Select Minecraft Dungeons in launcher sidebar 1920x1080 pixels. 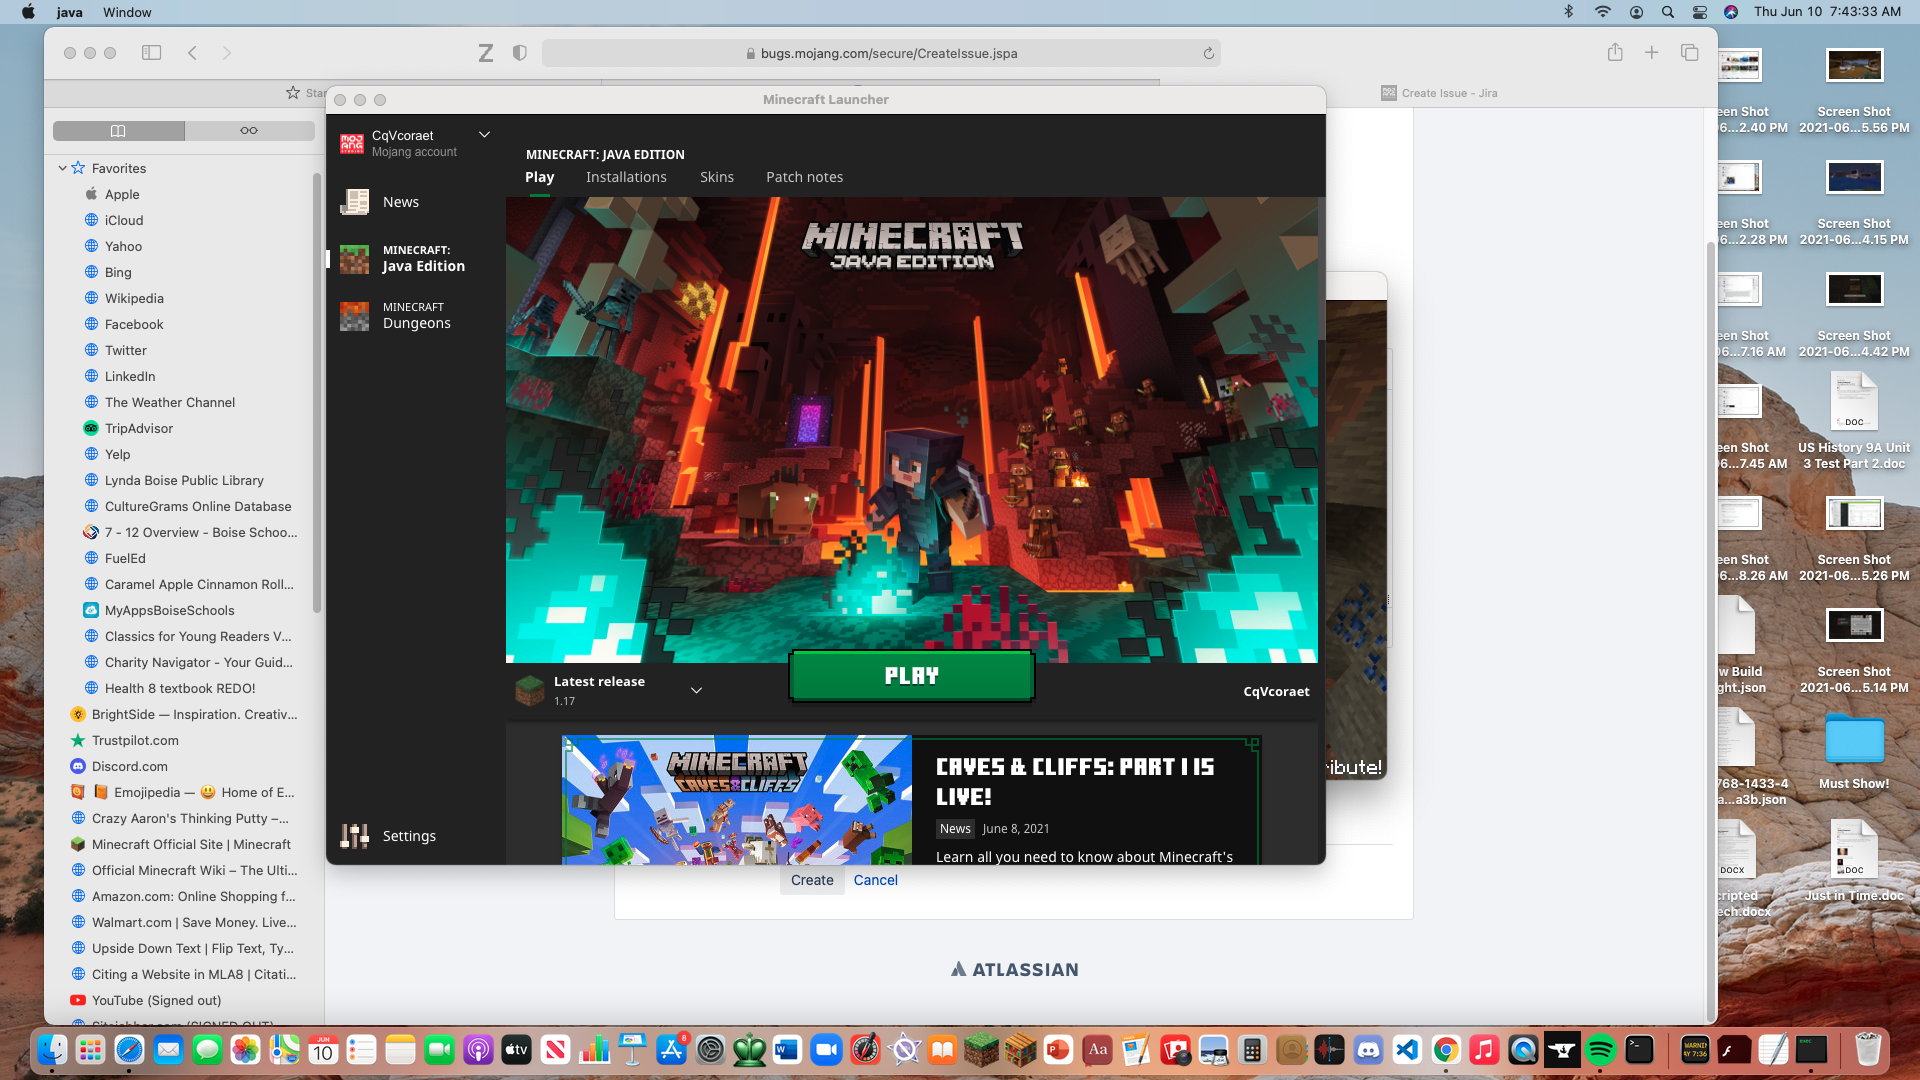coord(415,316)
